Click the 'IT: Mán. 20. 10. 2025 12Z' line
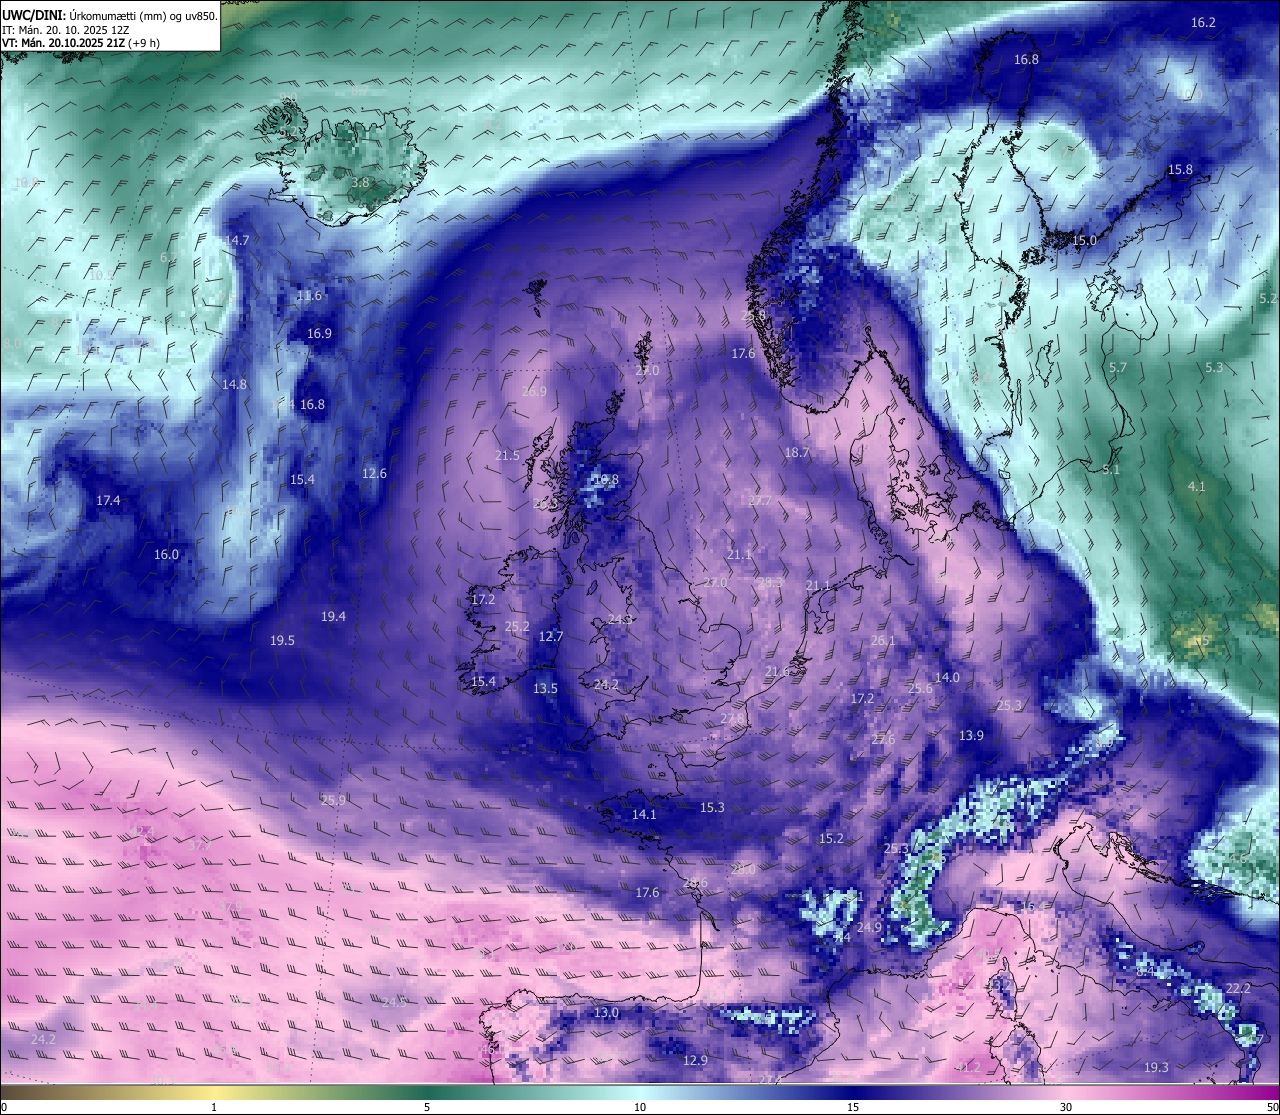Image resolution: width=1280 pixels, height=1115 pixels. tap(66, 30)
